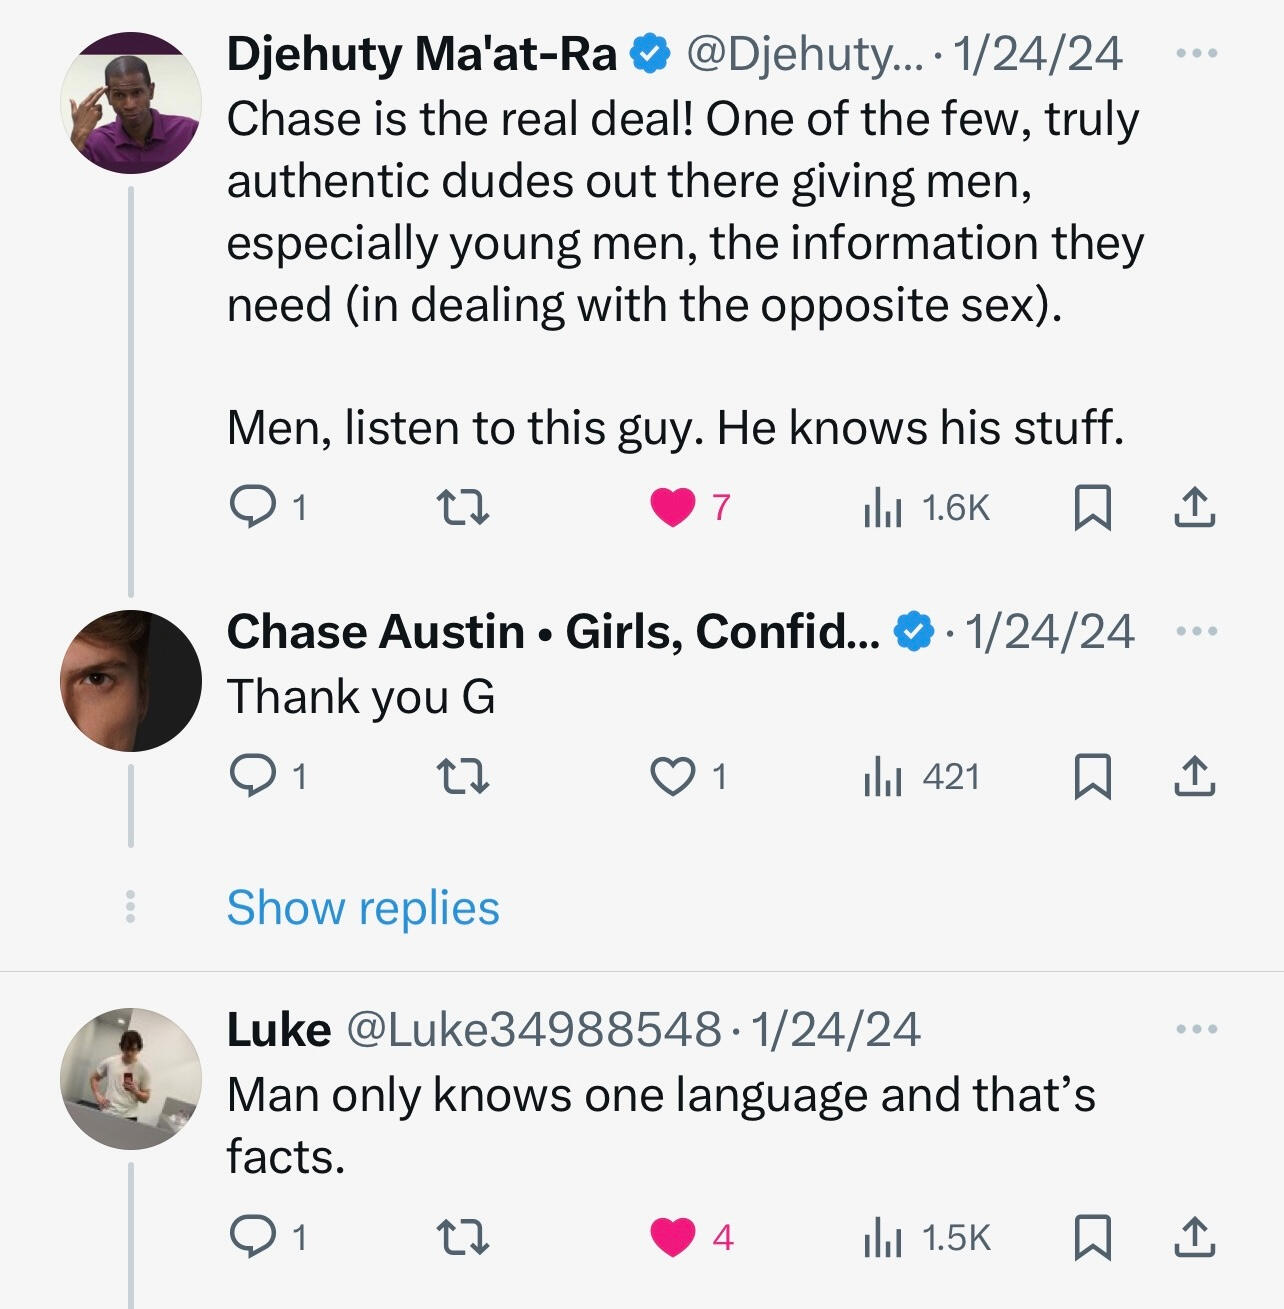This screenshot has height=1309, width=1284.
Task: Like Chase Austin's "Thank you G" reply
Action: pyautogui.click(x=673, y=777)
